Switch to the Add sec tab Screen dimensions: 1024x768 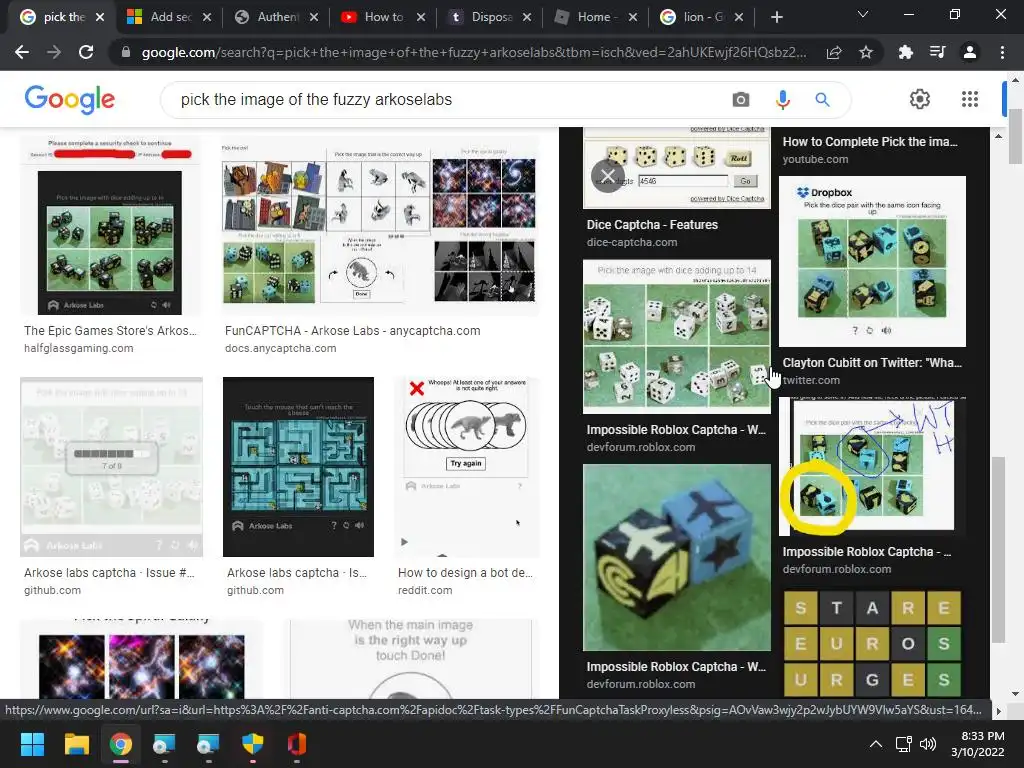[170, 18]
